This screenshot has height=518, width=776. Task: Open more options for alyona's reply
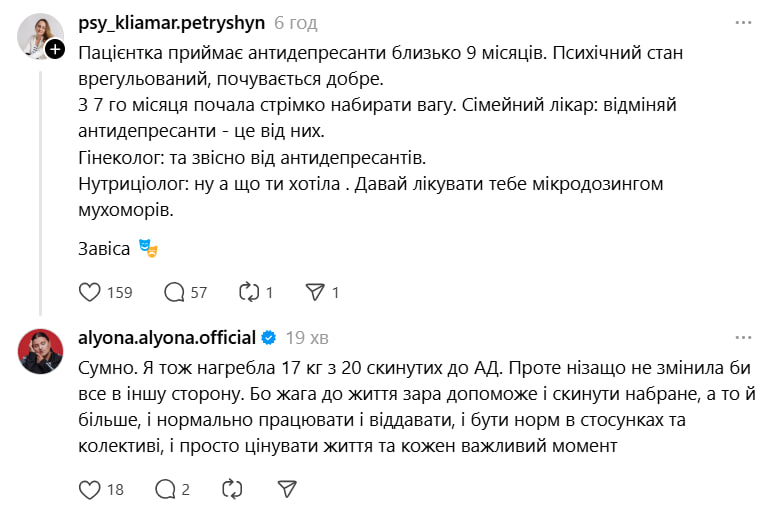(743, 337)
